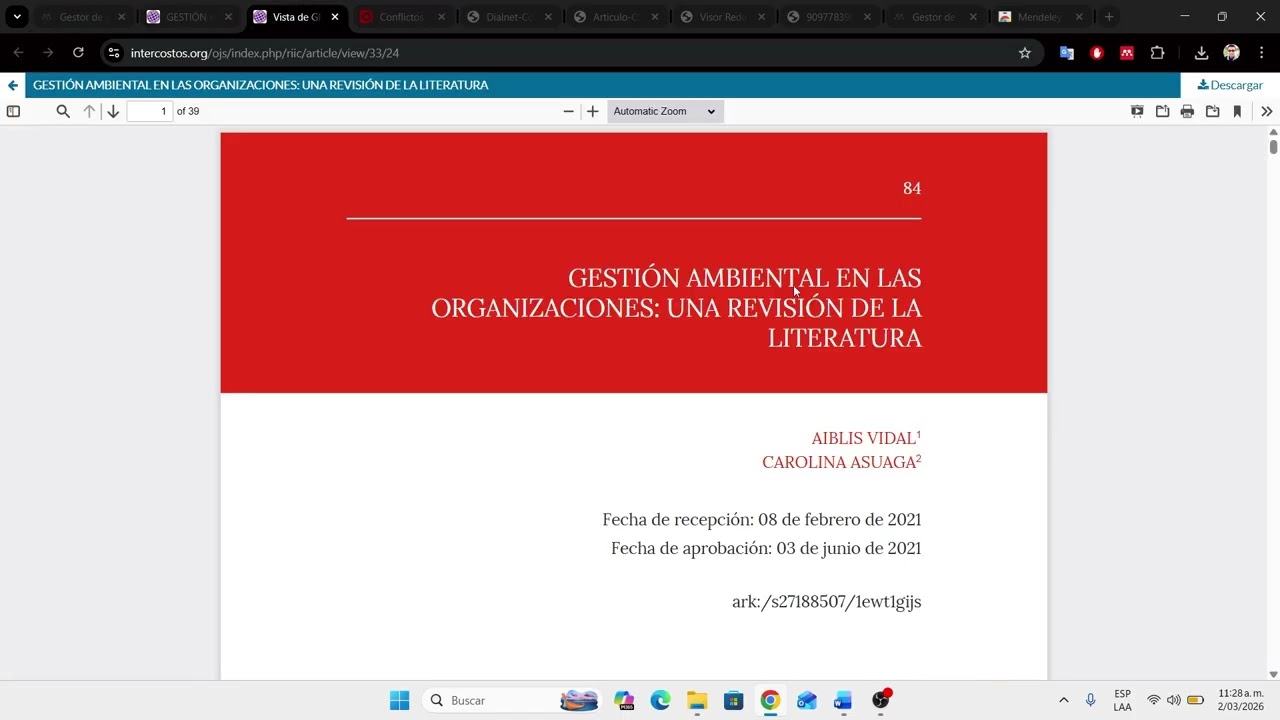
Task: Go to the next PDF page
Action: (113, 111)
